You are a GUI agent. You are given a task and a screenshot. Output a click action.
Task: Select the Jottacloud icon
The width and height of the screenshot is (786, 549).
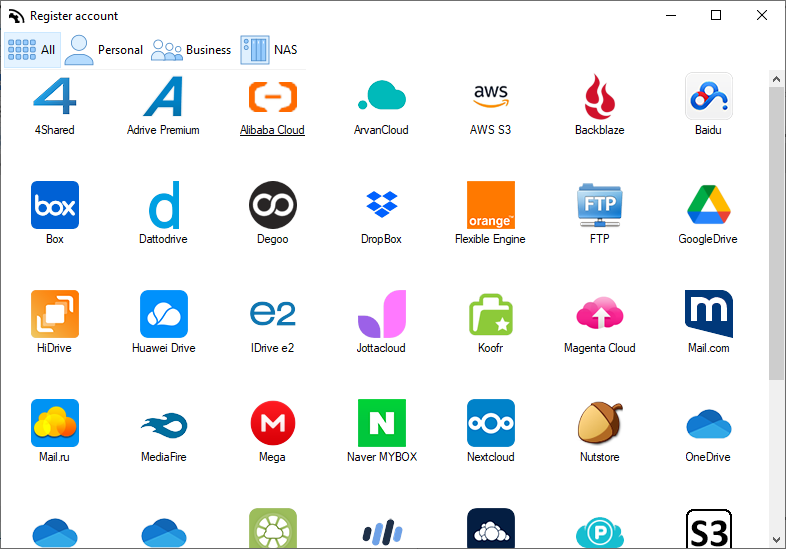[381, 313]
